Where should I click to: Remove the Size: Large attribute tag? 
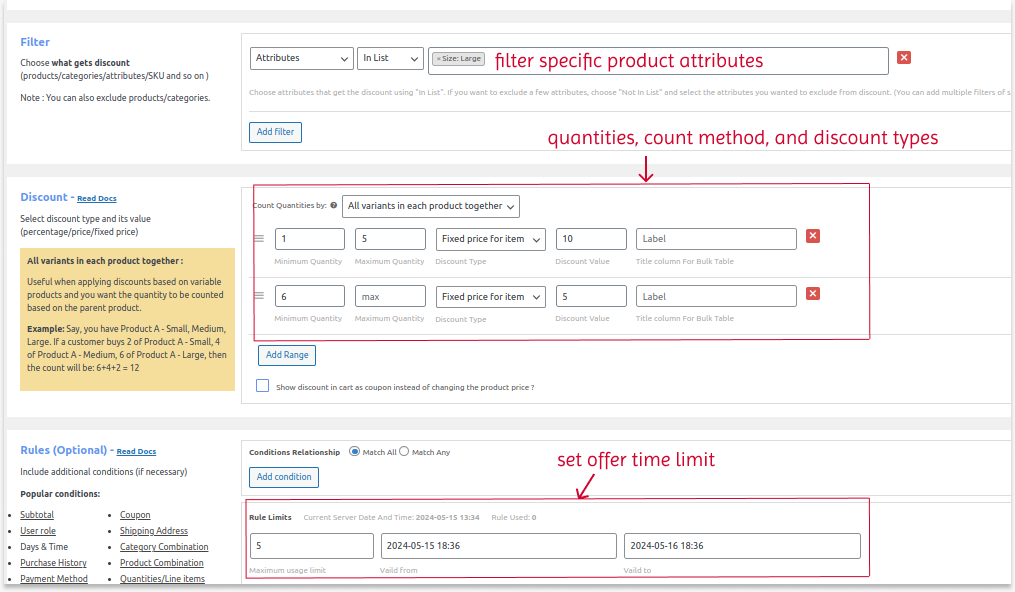(x=438, y=58)
